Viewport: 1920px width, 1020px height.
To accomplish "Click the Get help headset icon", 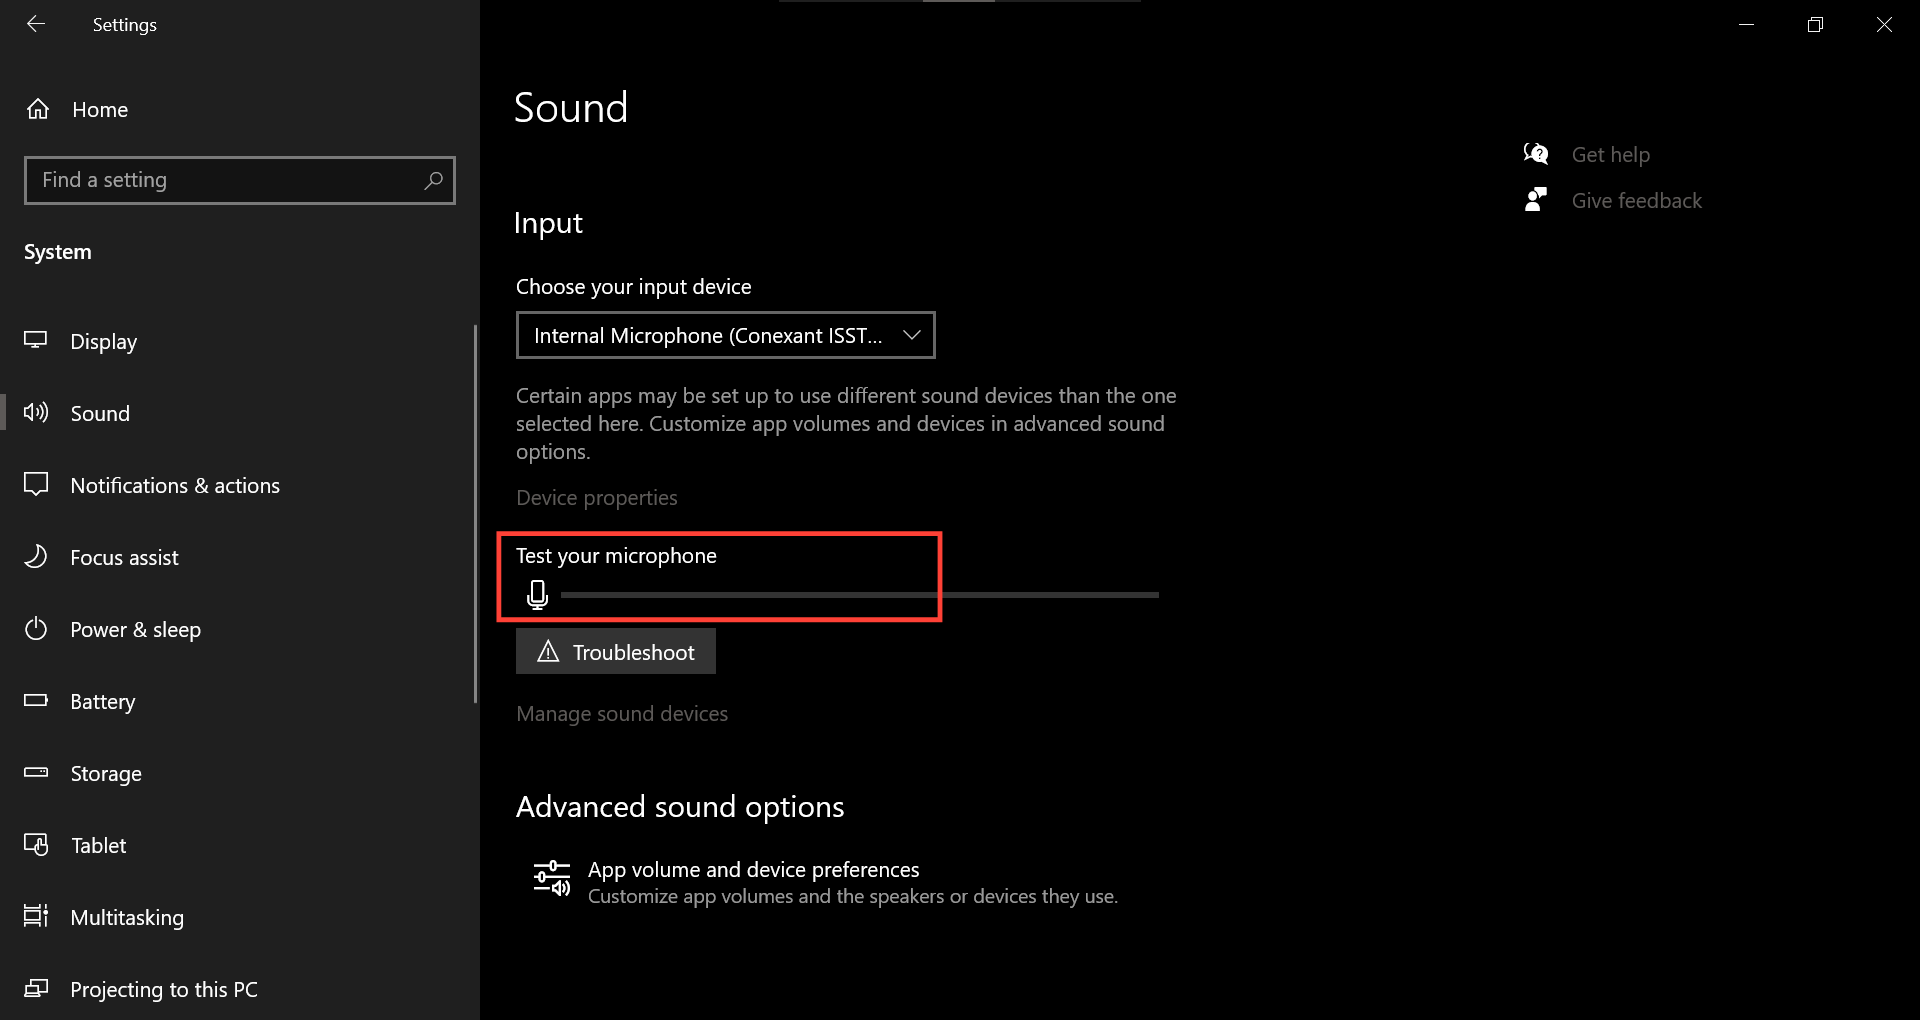I will (x=1536, y=153).
